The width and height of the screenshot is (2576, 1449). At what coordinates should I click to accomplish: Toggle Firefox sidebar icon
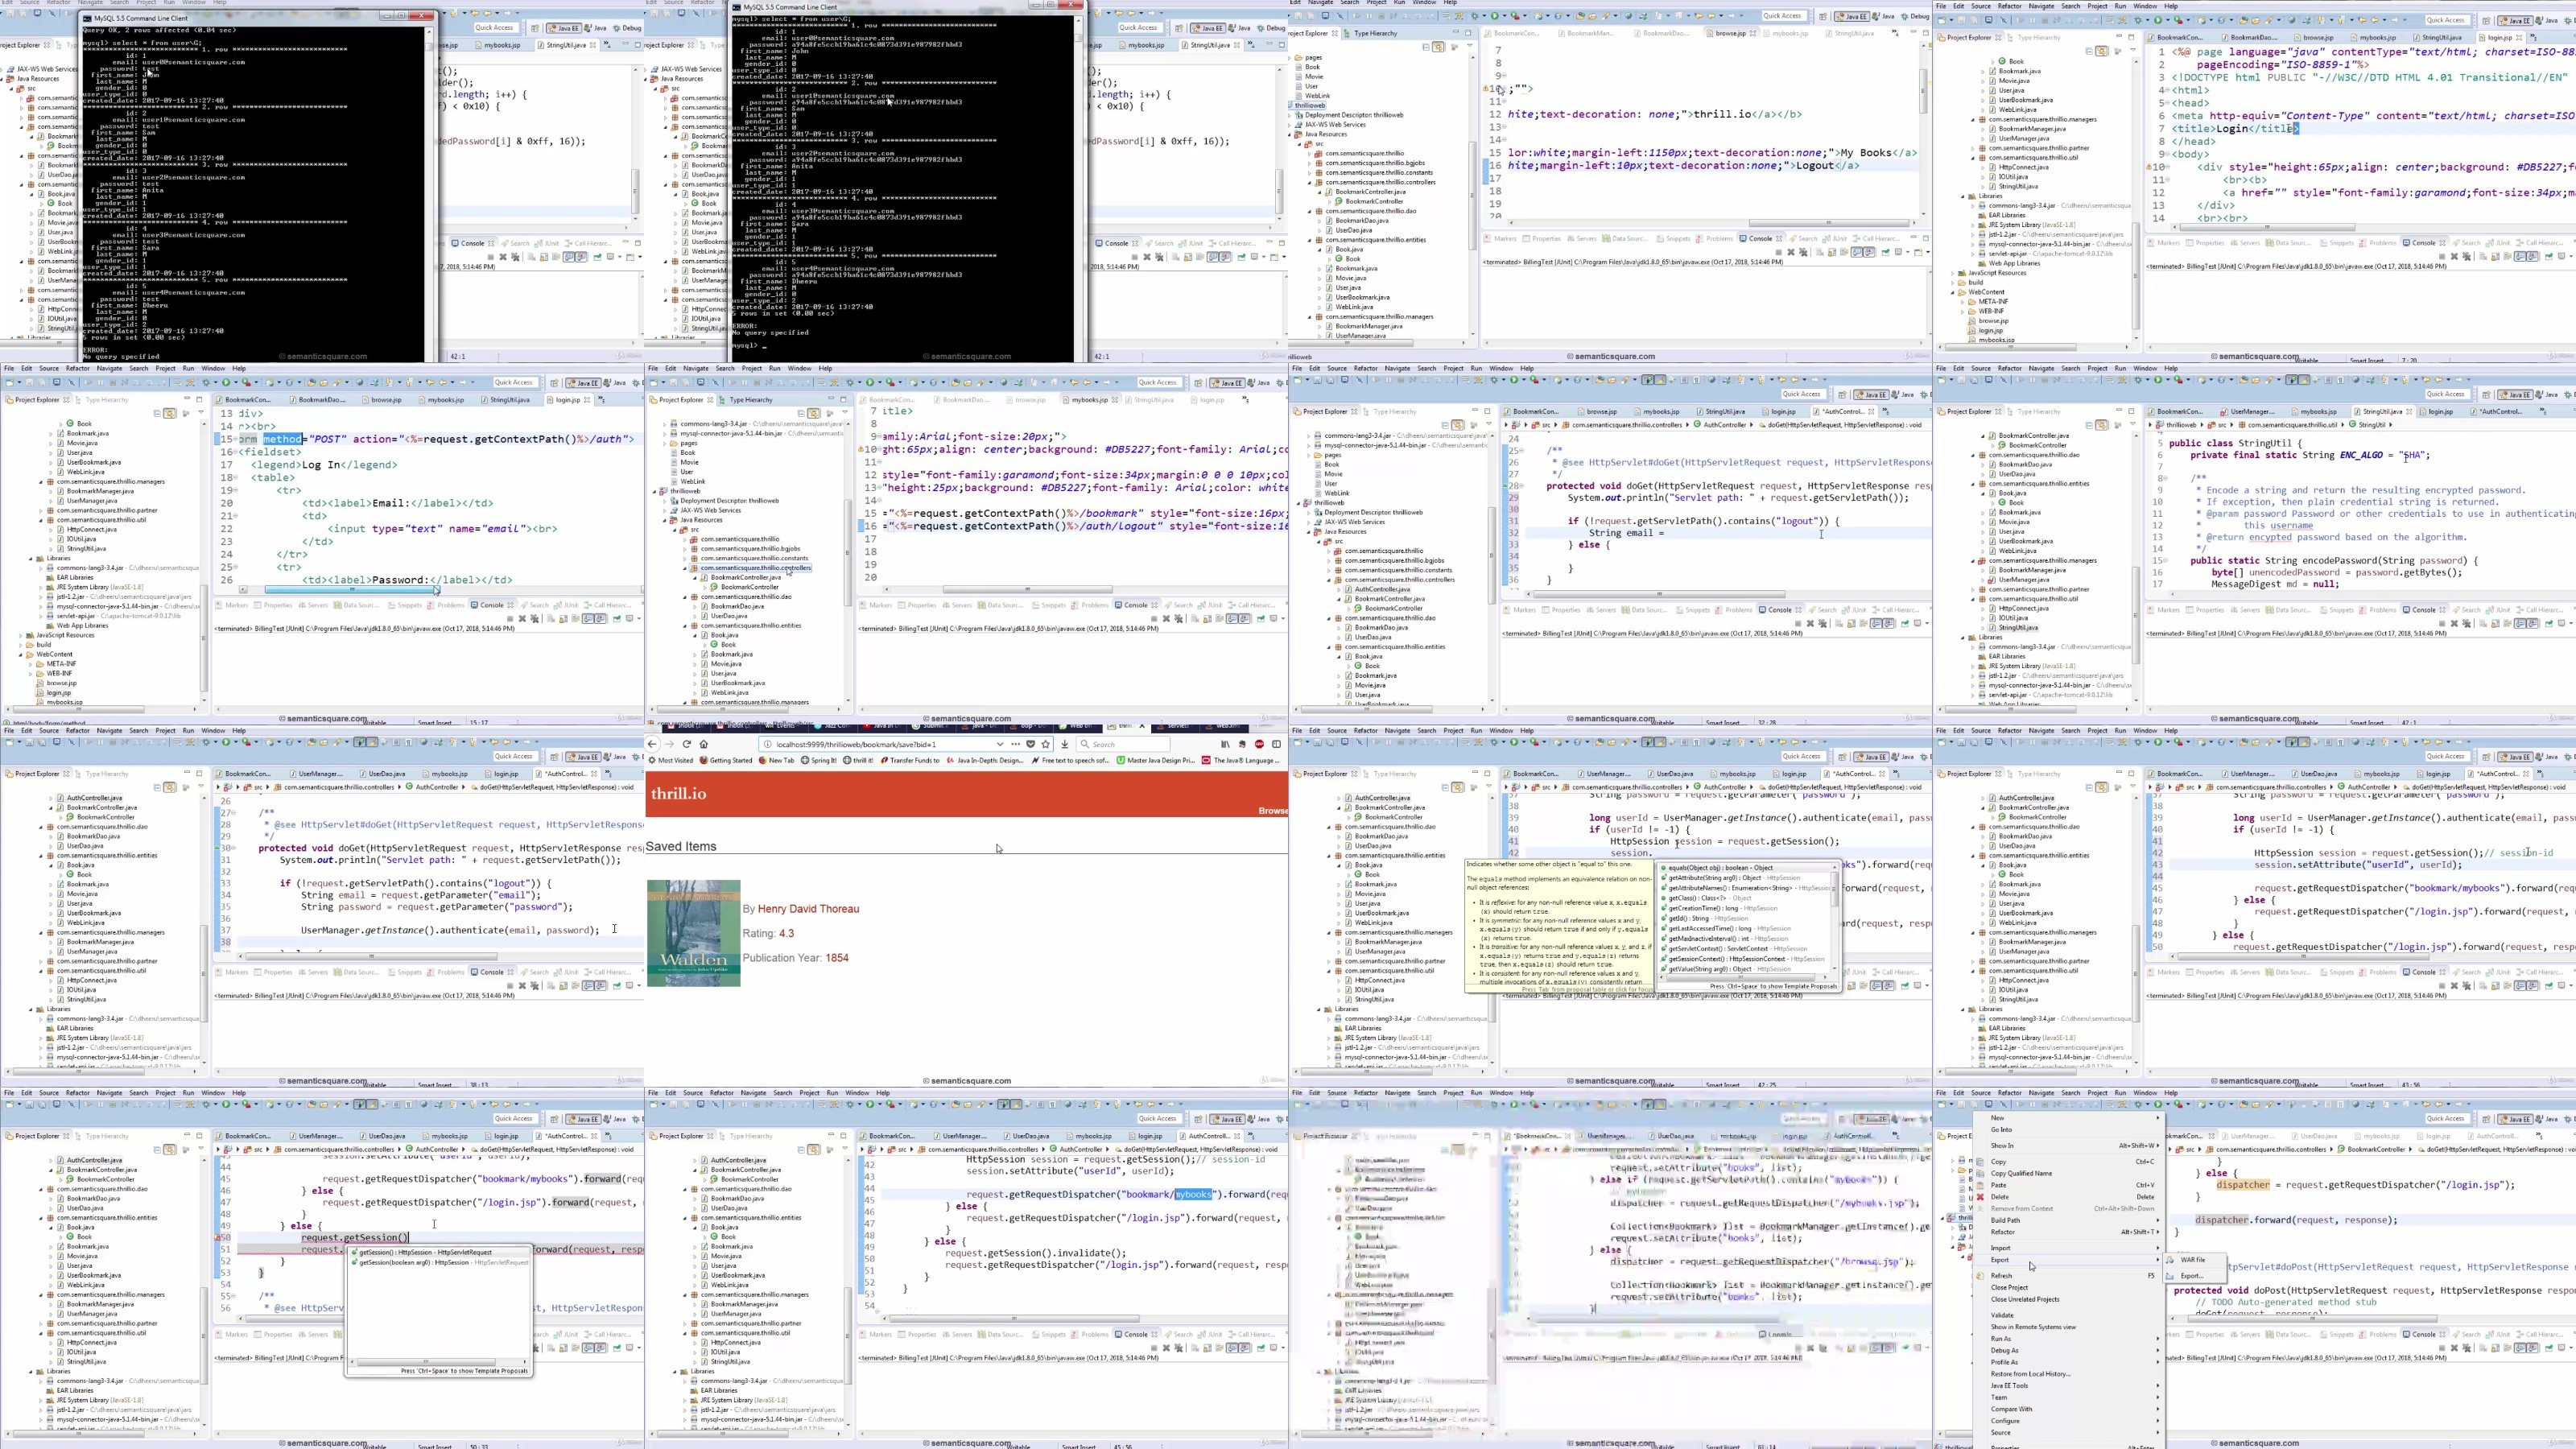click(1277, 744)
